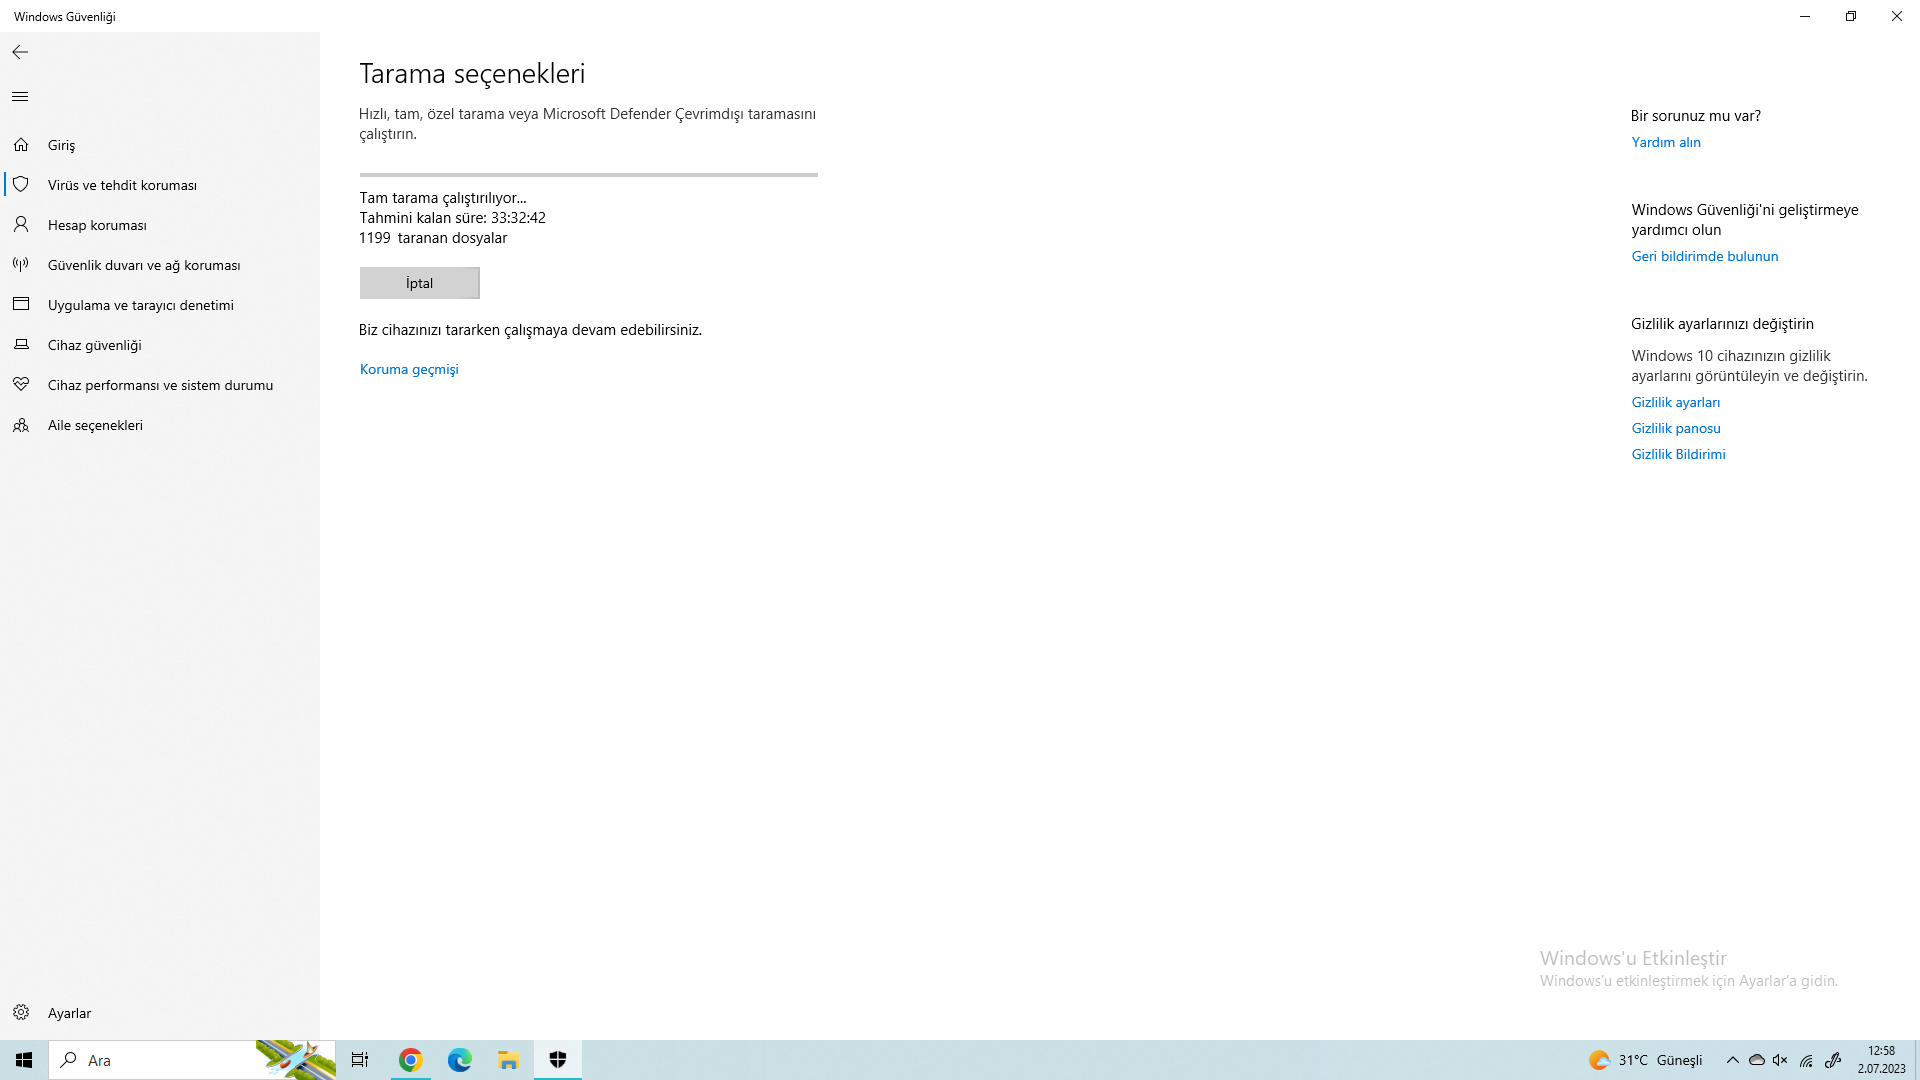
Task: Open Cihaz güvenliği laptop icon
Action: click(x=21, y=345)
